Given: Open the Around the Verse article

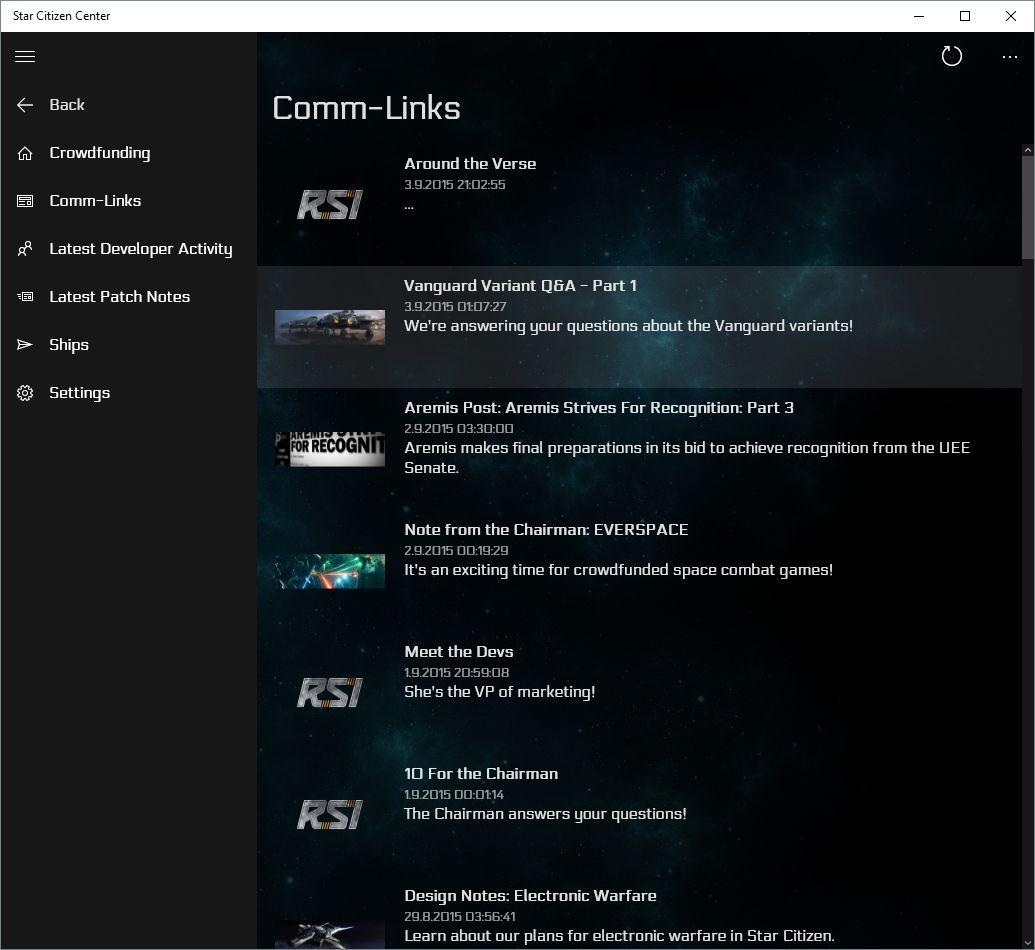Looking at the screenshot, I should coord(639,205).
